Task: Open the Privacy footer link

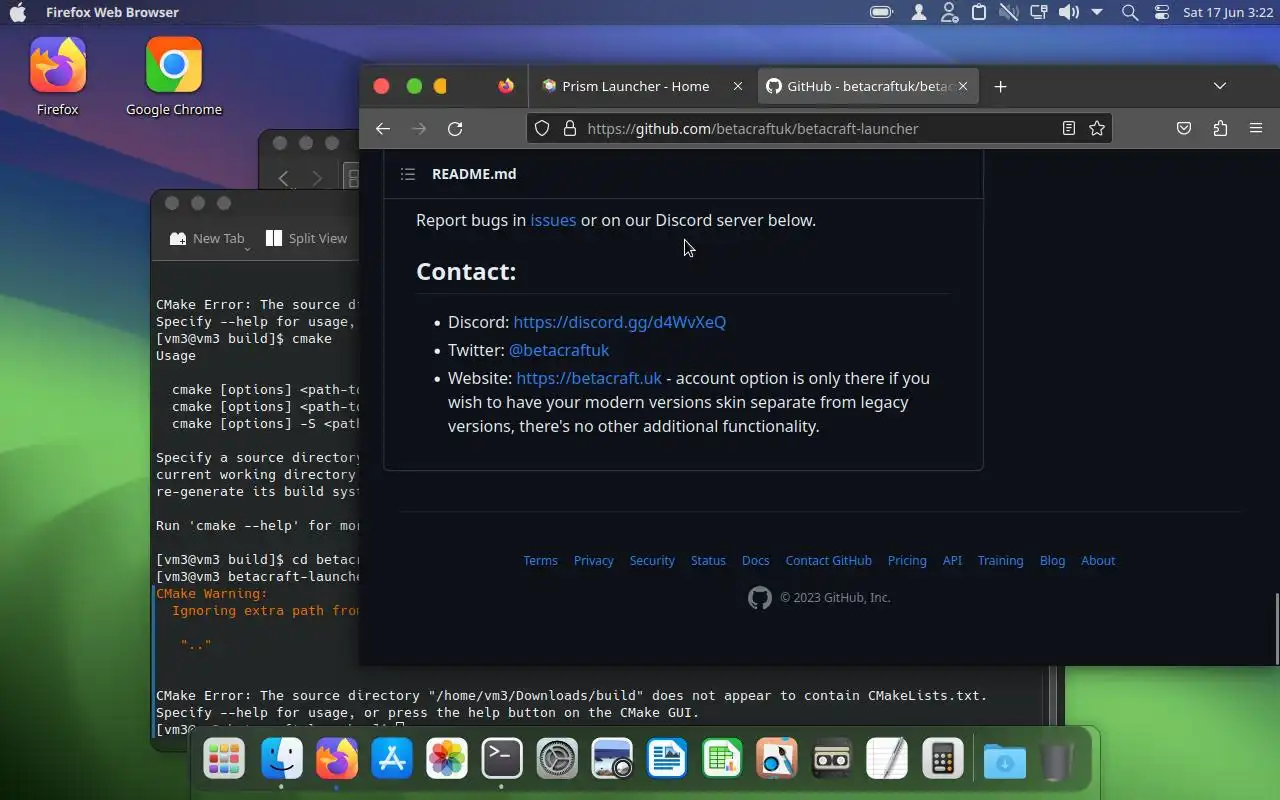Action: point(594,561)
